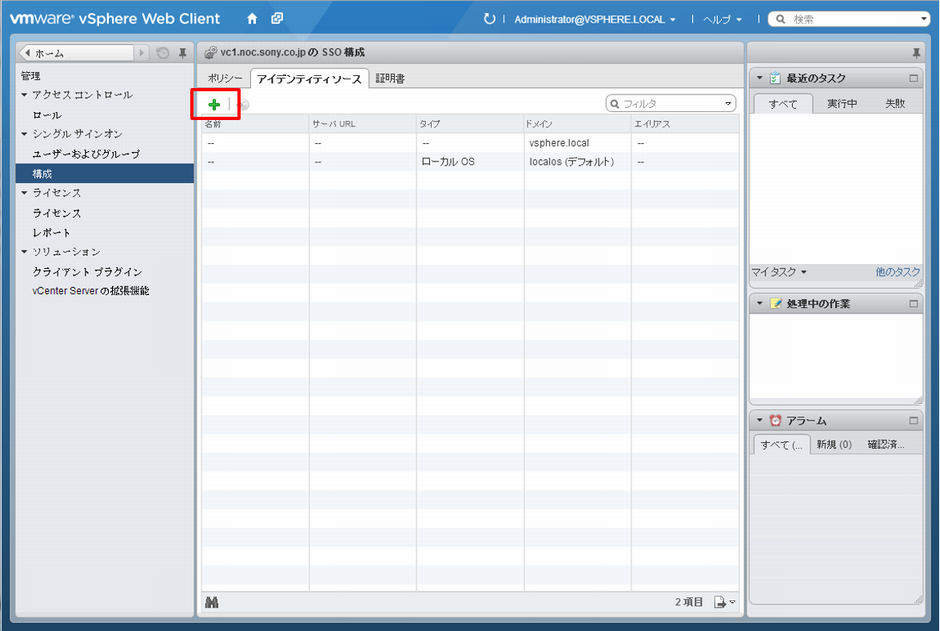Click the home icon in top bar
The height and width of the screenshot is (631, 940).
pos(252,19)
